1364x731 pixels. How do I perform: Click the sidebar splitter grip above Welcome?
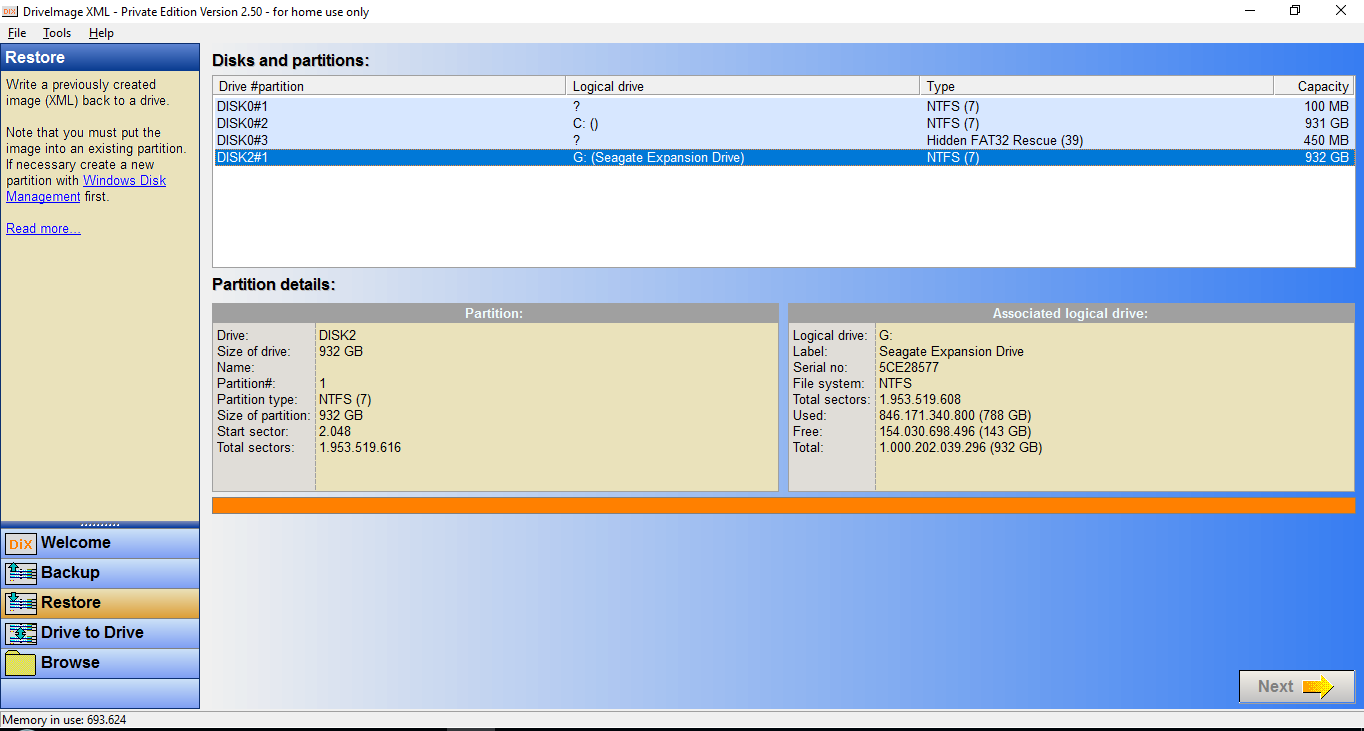point(100,524)
